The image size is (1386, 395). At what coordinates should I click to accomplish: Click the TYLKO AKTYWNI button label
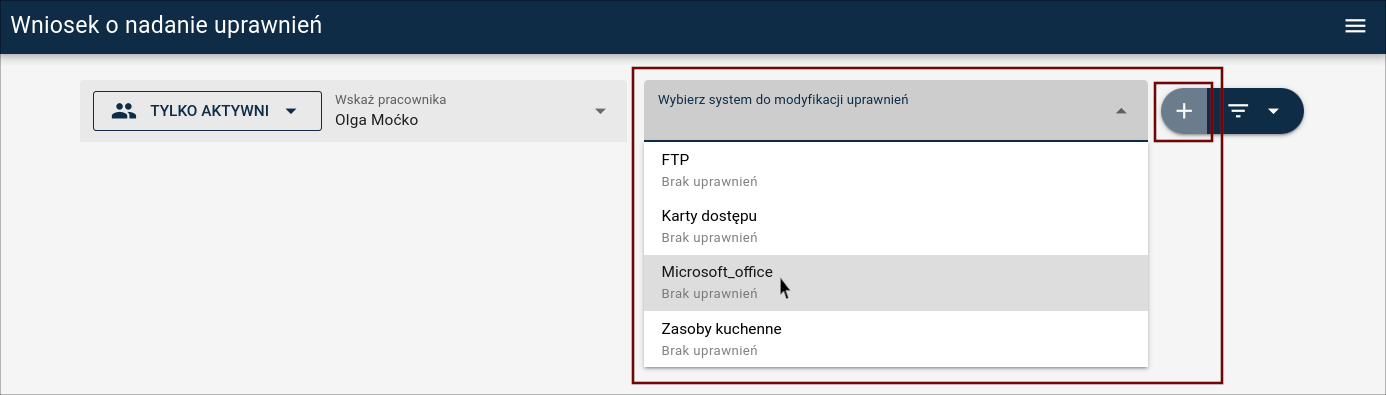[x=209, y=111]
